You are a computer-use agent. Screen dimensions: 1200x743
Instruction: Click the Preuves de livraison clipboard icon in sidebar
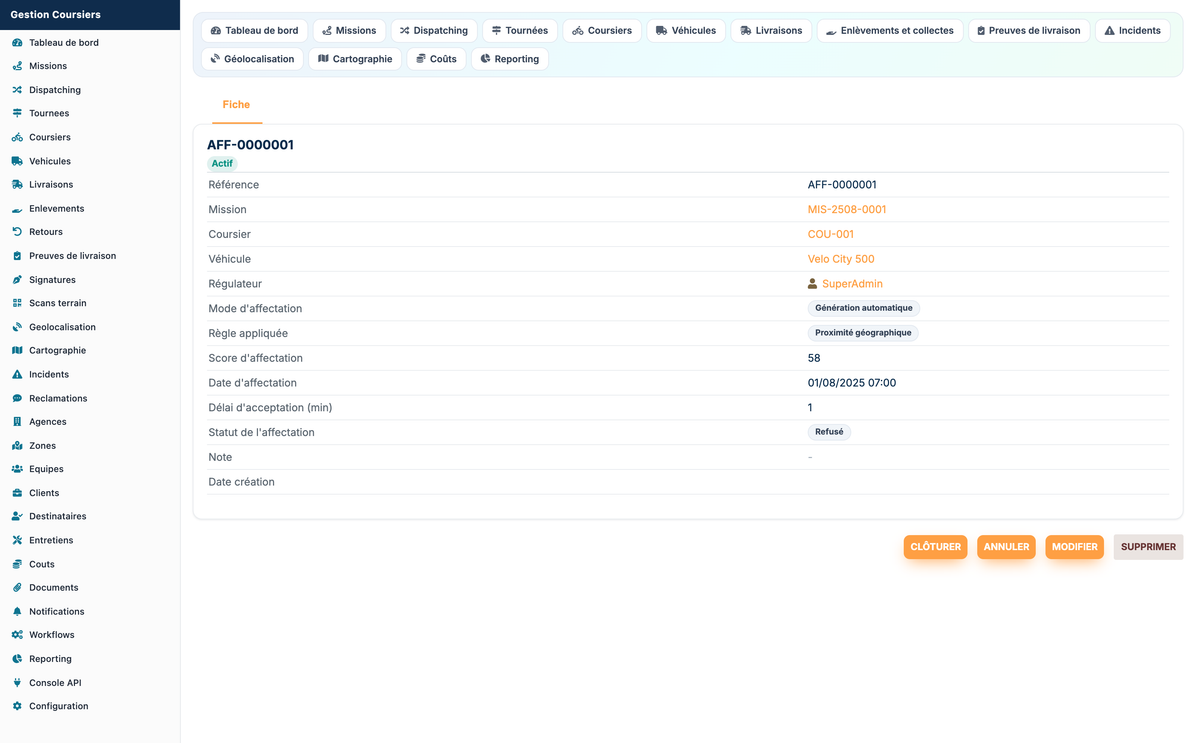tap(17, 256)
